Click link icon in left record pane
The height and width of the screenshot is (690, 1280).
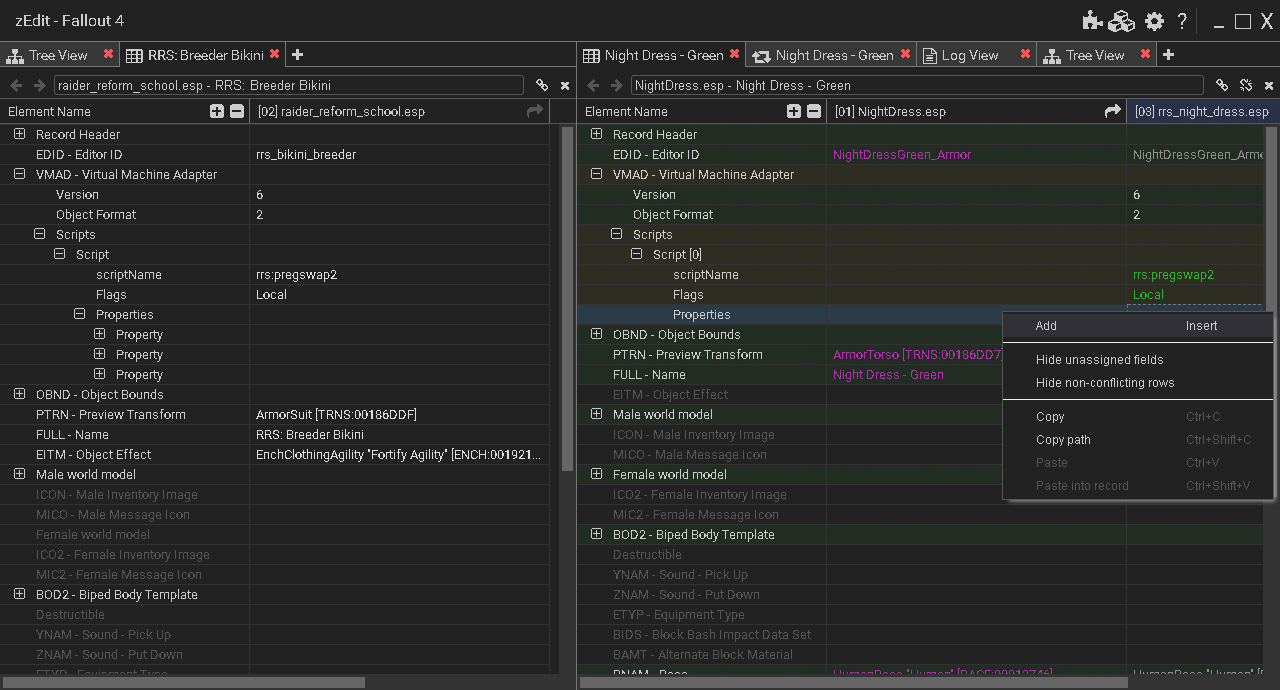(542, 86)
